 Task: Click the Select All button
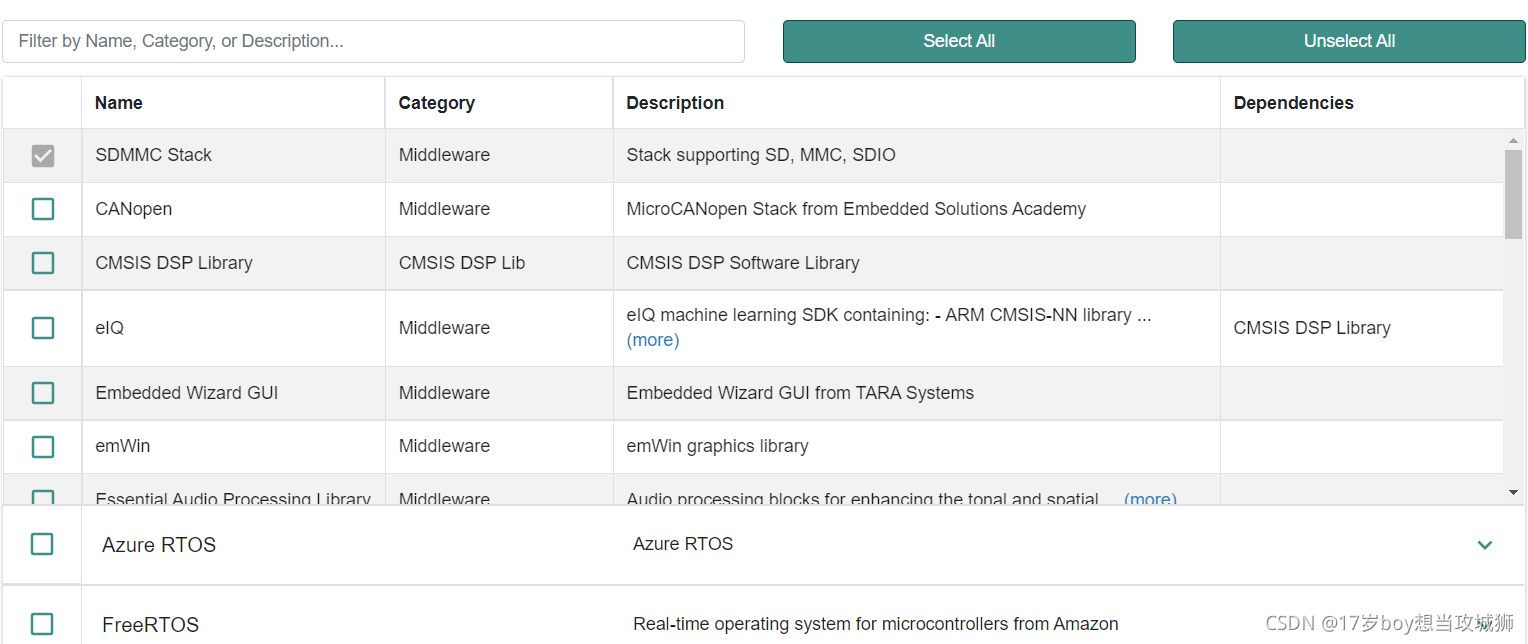click(959, 41)
